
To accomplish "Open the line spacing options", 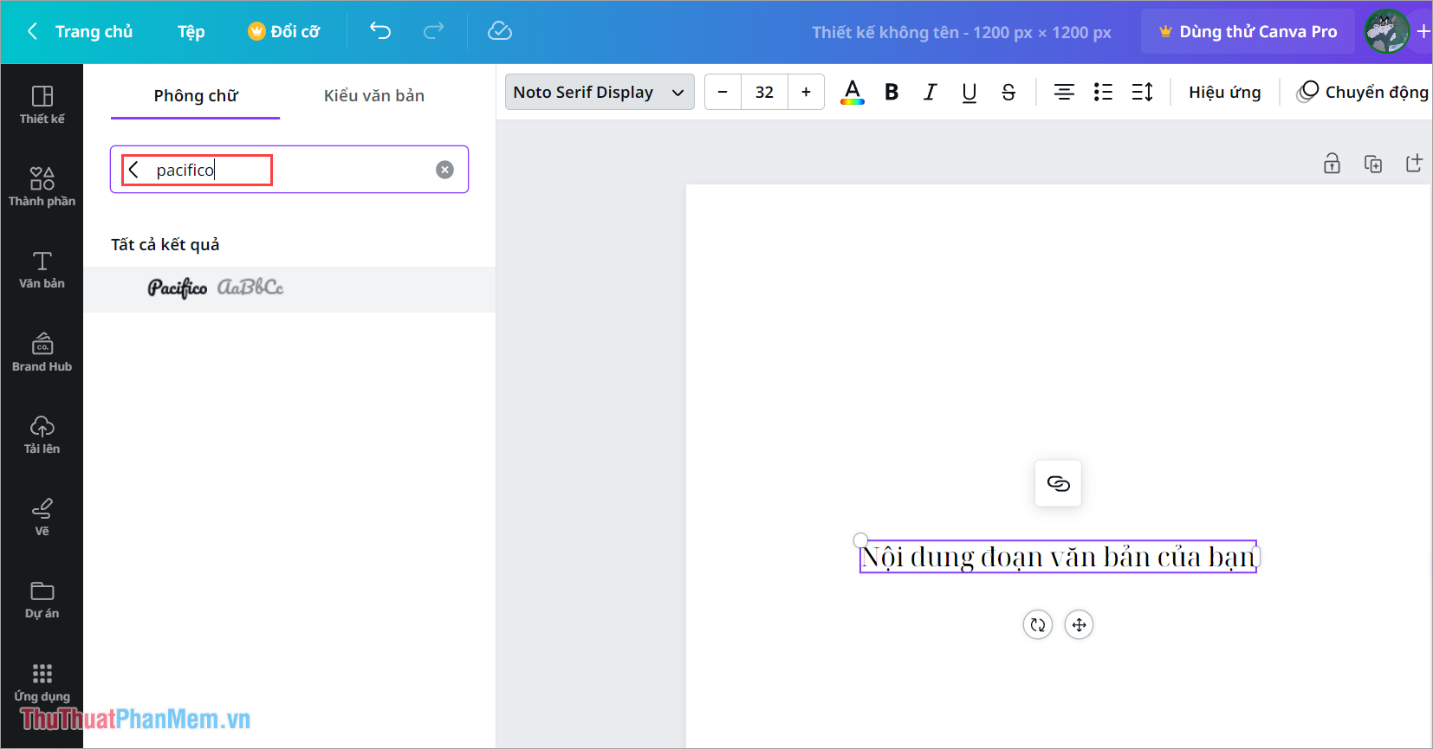I will [x=1142, y=92].
